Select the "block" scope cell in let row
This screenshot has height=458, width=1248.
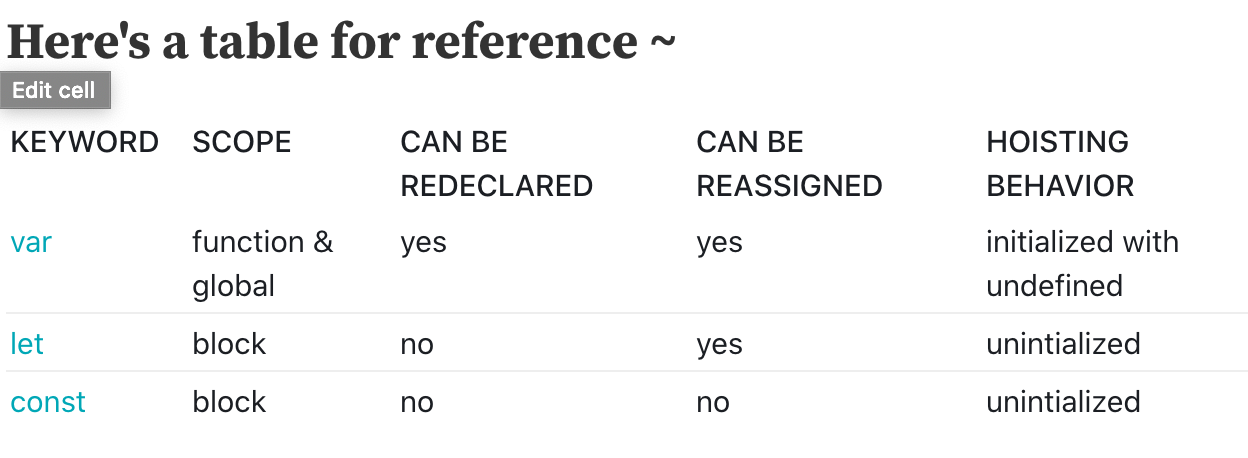pos(229,344)
